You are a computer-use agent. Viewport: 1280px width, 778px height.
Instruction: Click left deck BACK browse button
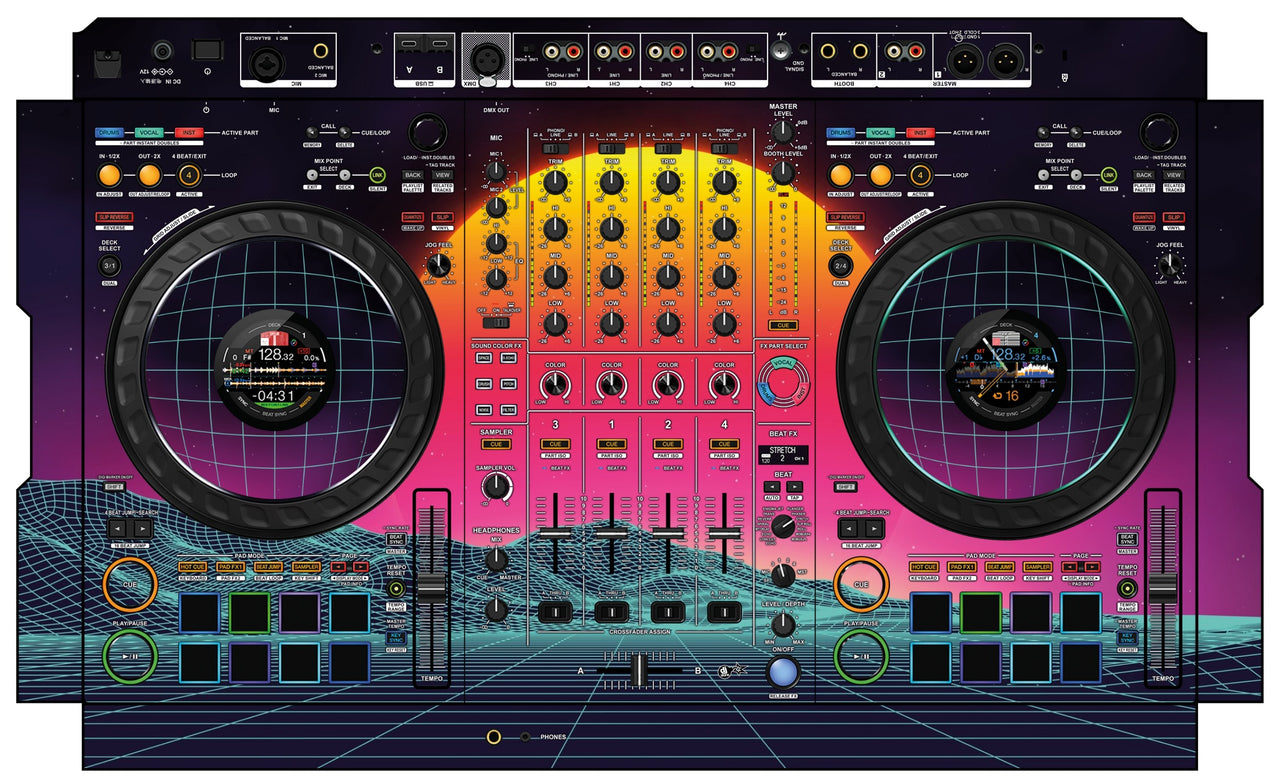(412, 175)
